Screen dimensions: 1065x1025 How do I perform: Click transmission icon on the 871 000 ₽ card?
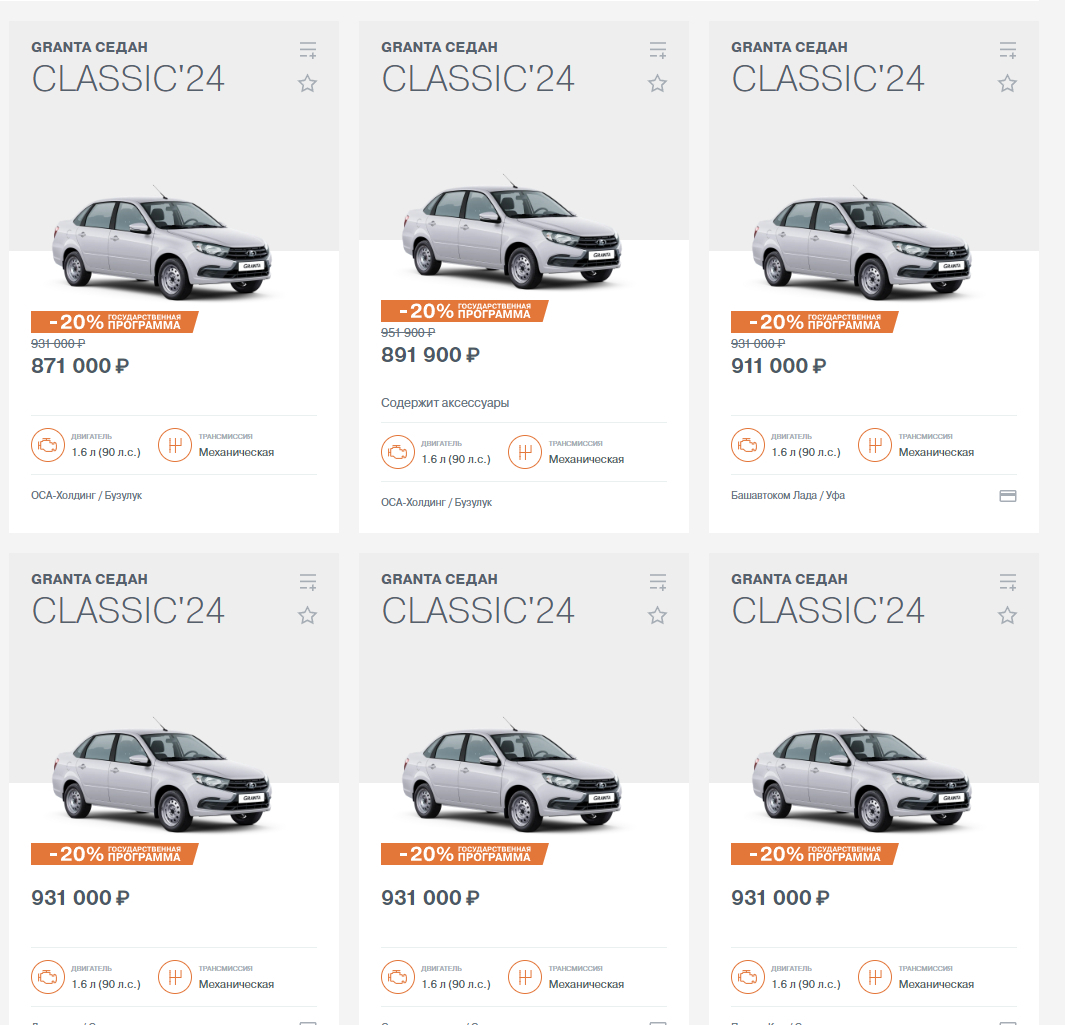(175, 445)
